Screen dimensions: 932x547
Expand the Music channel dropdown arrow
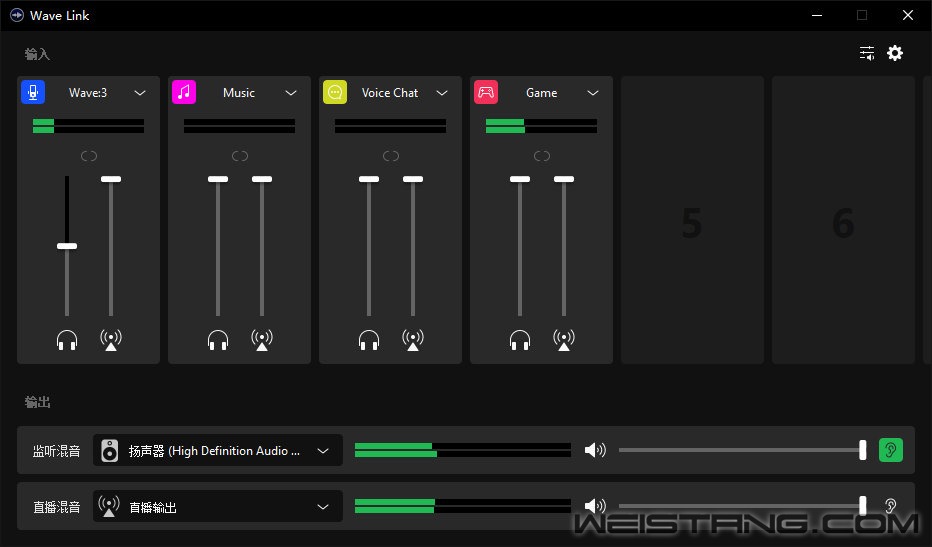coord(291,93)
